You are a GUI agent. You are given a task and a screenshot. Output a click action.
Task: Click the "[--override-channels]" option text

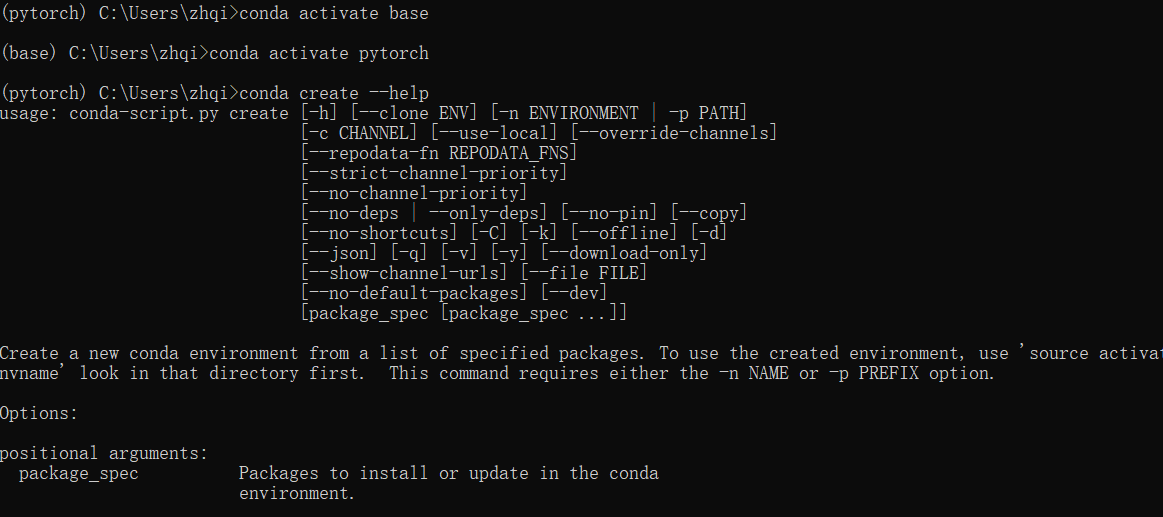point(673,133)
